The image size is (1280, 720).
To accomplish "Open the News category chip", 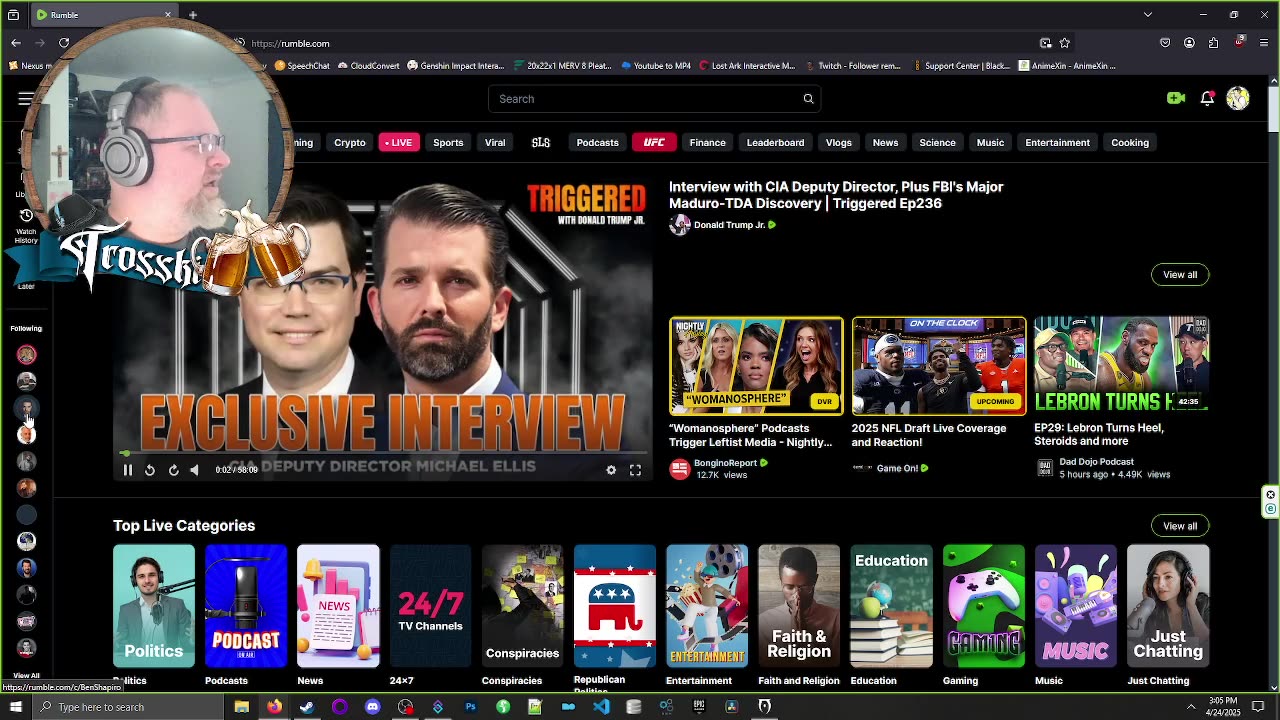I will [x=885, y=142].
